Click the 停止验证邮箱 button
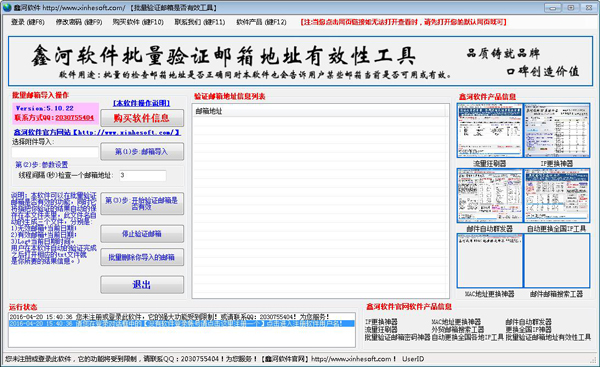Screen dimensions: 600x367 [x=142, y=234]
